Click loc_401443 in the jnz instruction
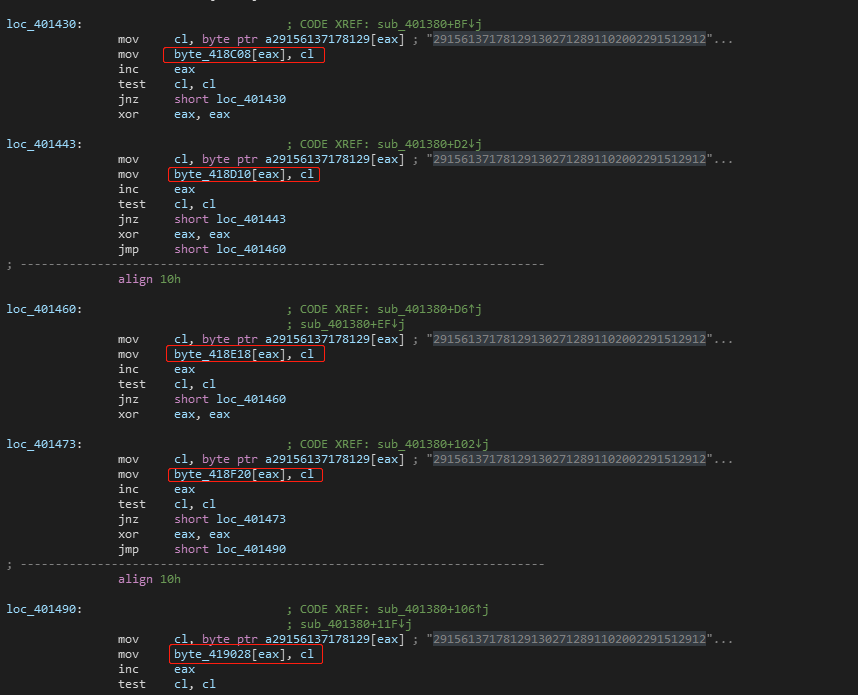The image size is (858, 695). [251, 219]
